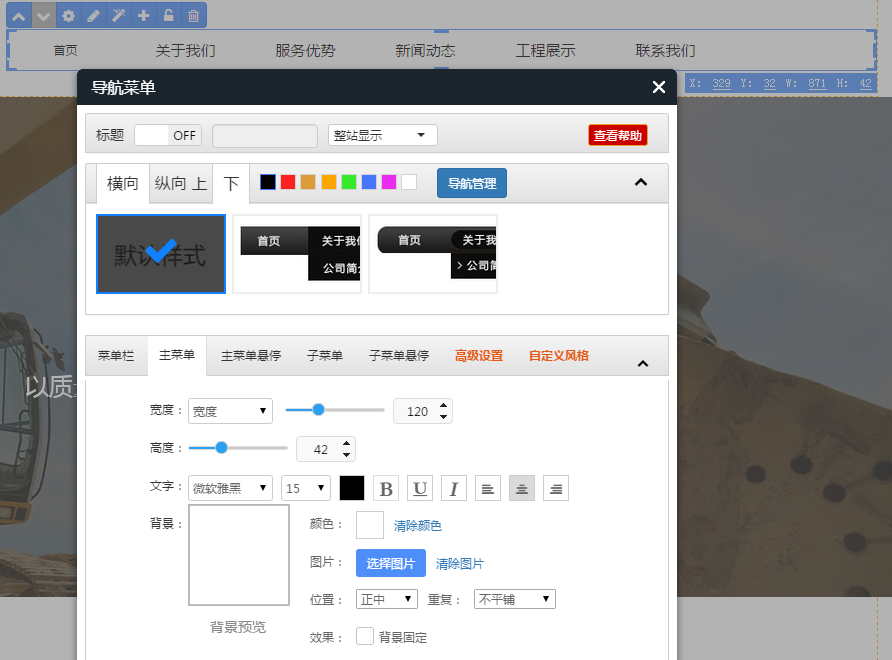The image size is (892, 660).
Task: Switch the 标题 title toggle from OFF
Action: 168,135
